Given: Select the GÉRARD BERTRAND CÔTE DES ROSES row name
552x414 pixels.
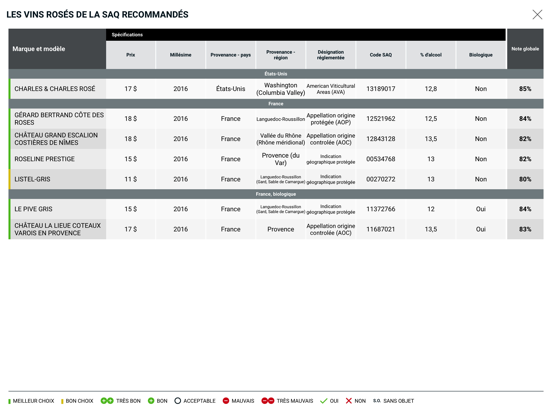Looking at the screenshot, I should click(x=59, y=119).
